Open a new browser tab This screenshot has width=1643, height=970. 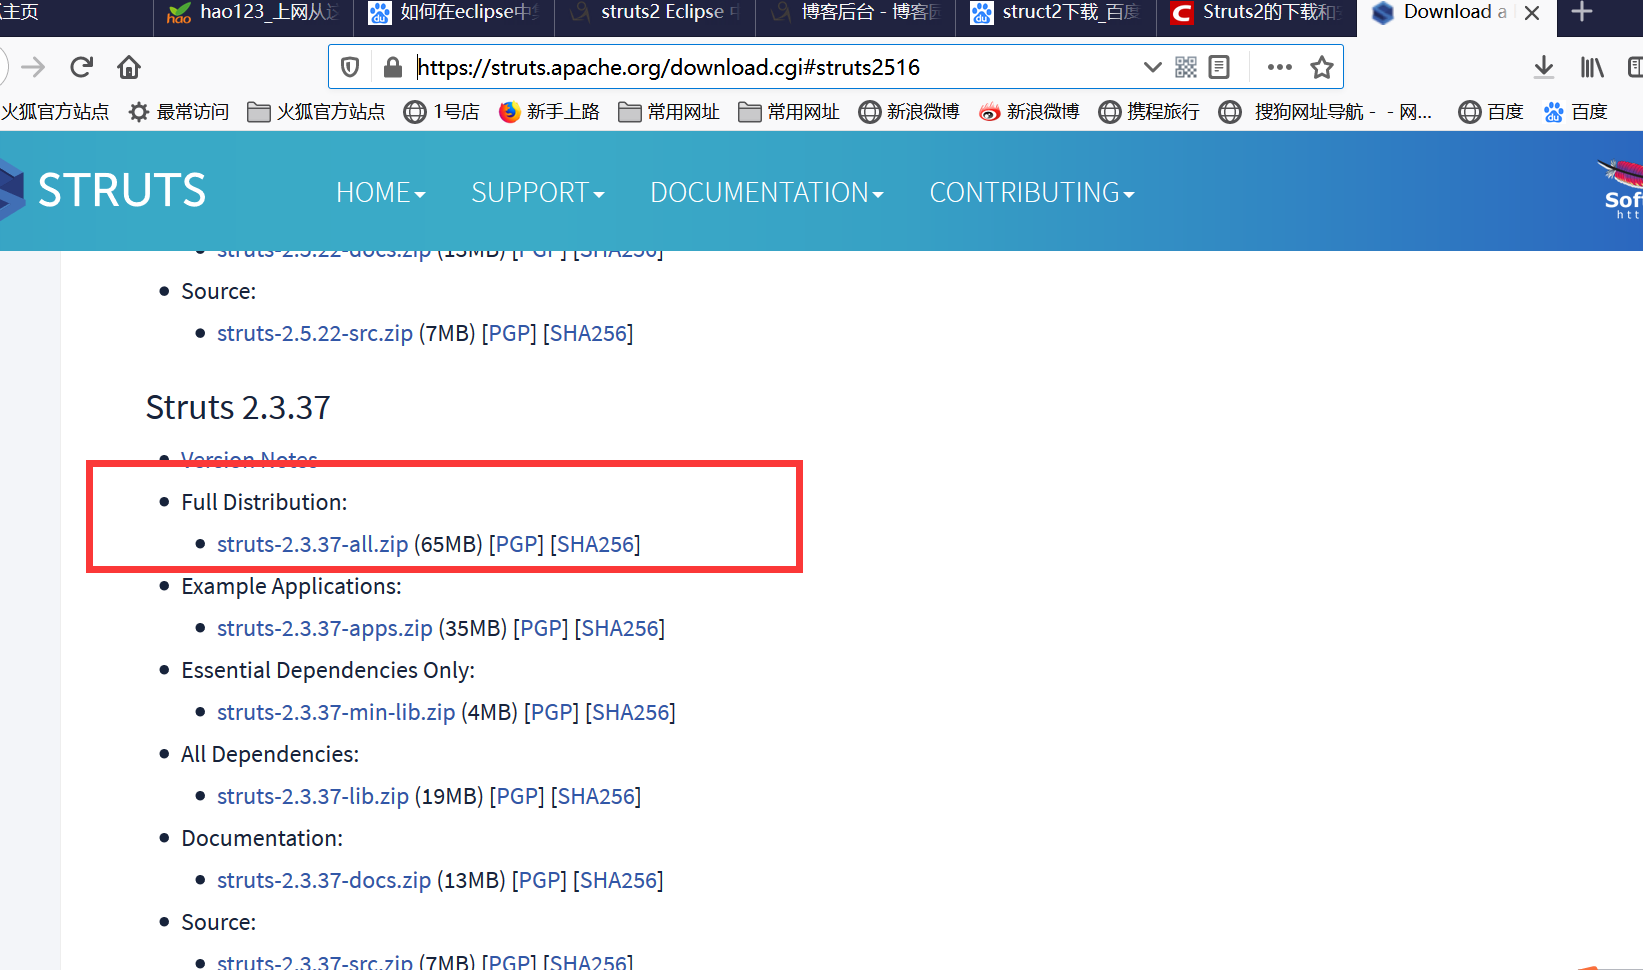click(1582, 12)
